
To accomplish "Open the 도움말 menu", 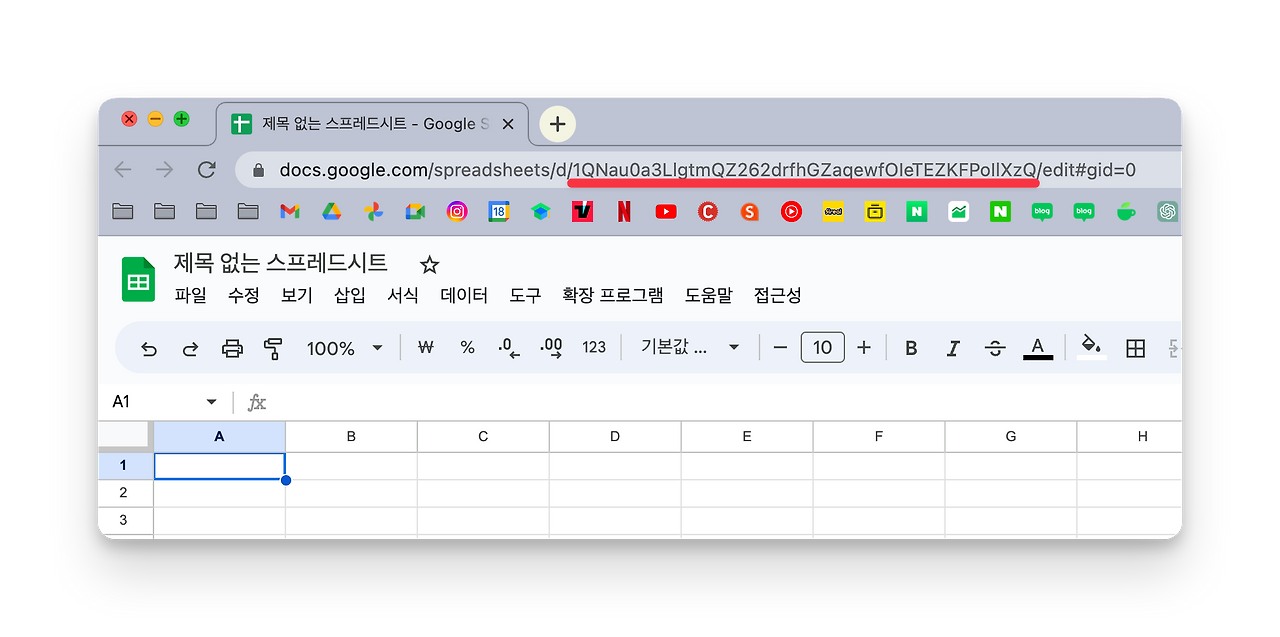I will (x=708, y=296).
